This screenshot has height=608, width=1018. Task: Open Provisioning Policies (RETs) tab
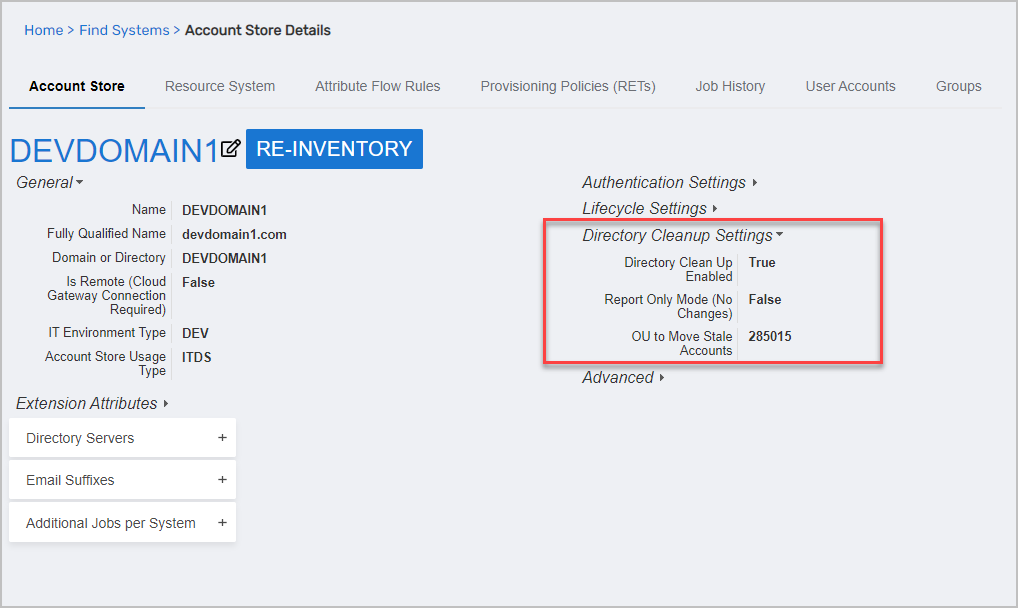pyautogui.click(x=568, y=87)
